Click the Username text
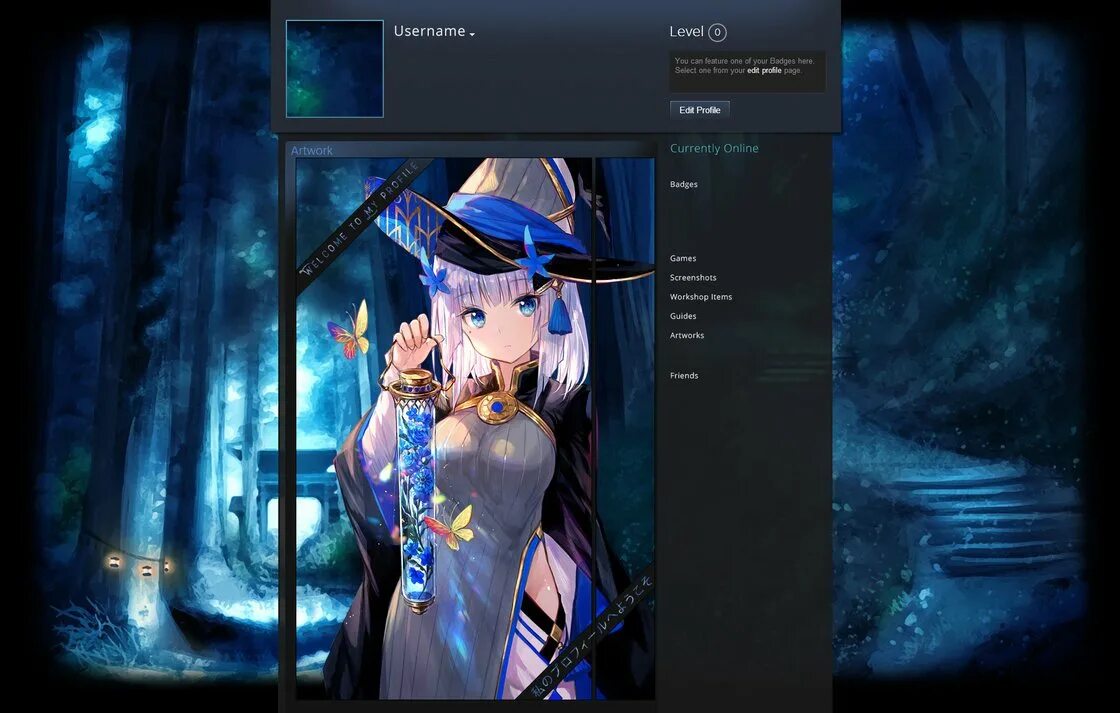This screenshot has width=1120, height=713. tap(429, 31)
